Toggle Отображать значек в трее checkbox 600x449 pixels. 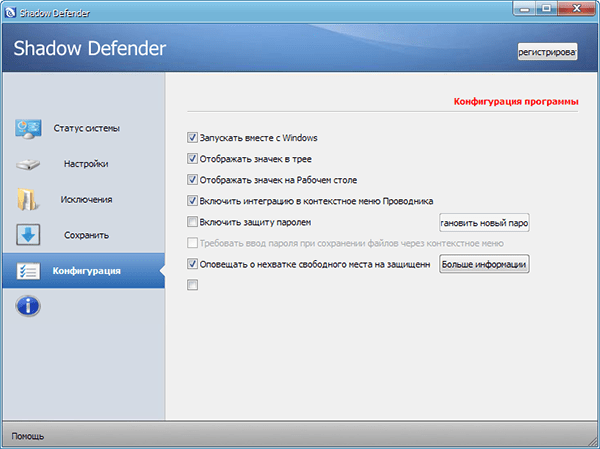(192, 158)
